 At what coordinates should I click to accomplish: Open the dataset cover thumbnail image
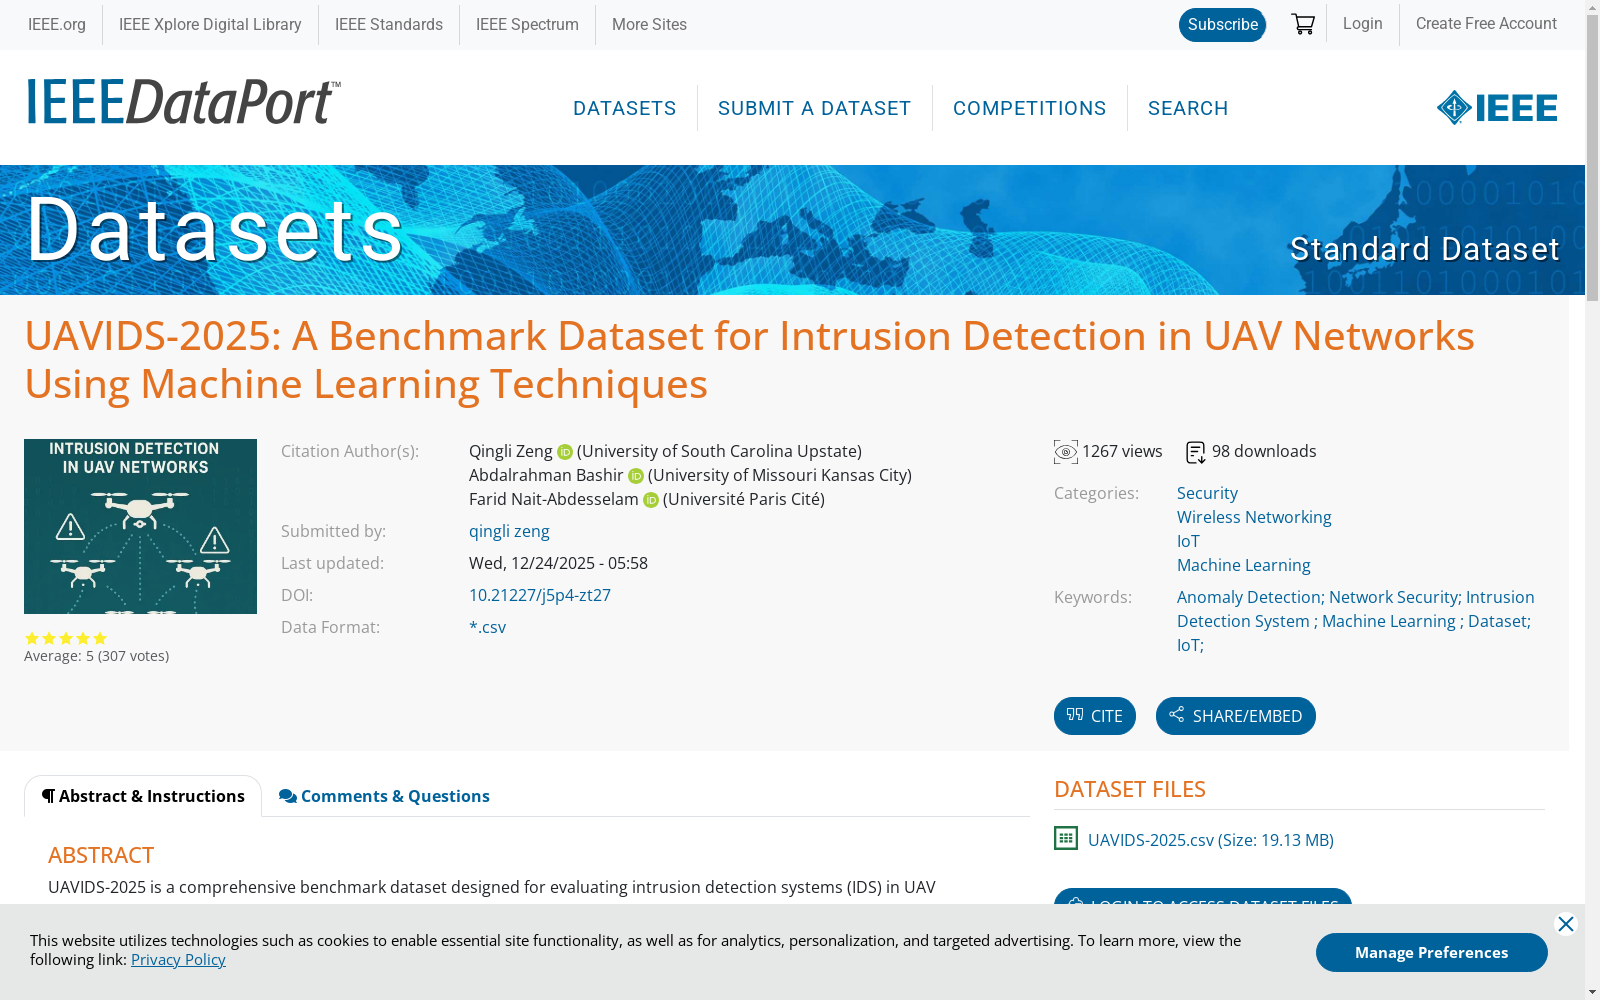140,526
